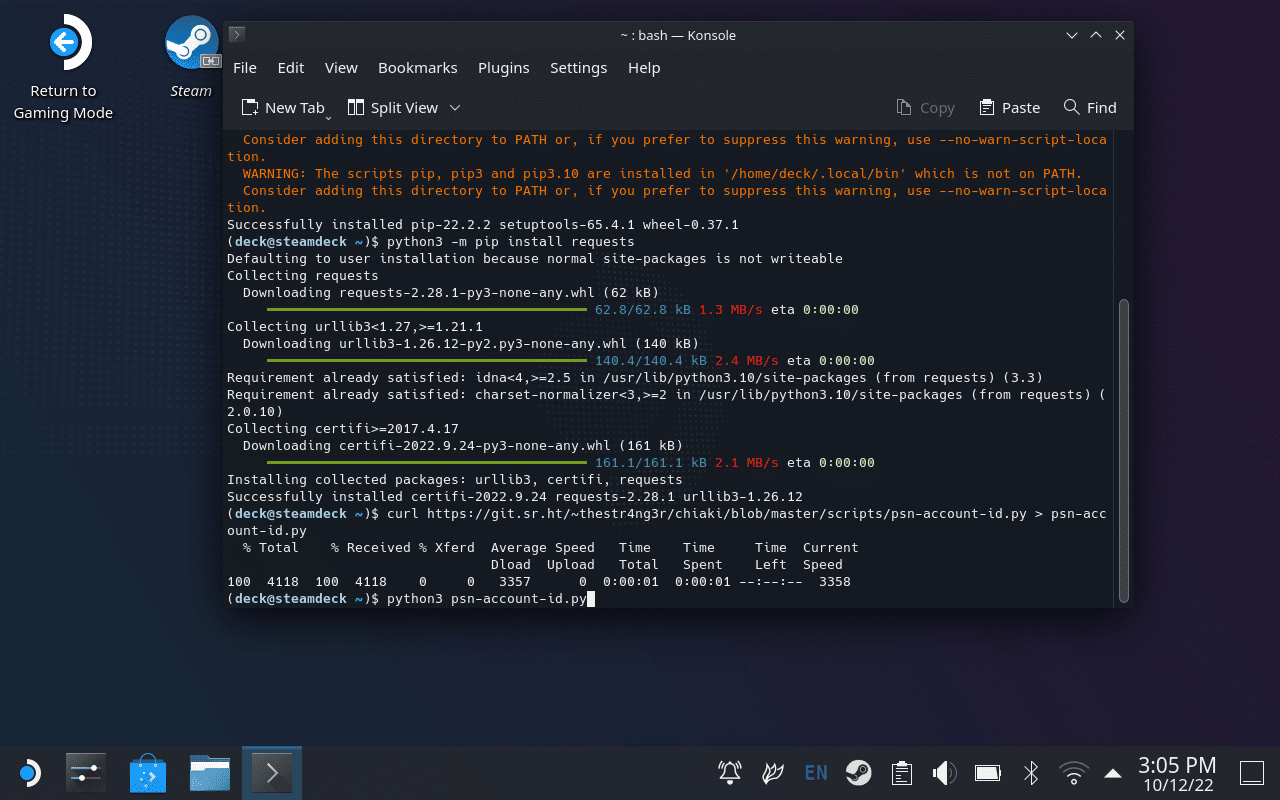Click the Konsole window title bar icon
This screenshot has height=800, width=1280.
coord(237,35)
